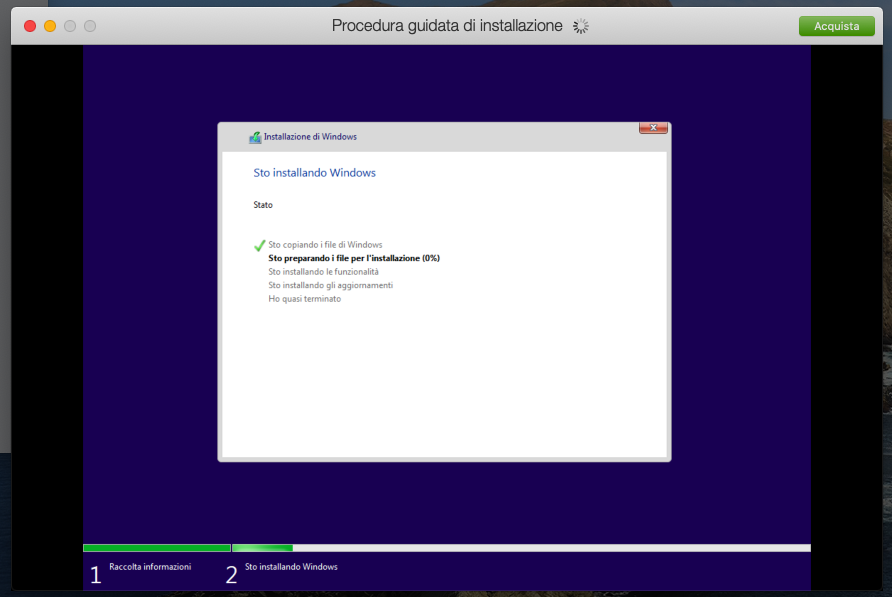Click 'Sto preparando i file per l'installazione (0%)'
Viewport: 892px width, 597px height.
pyautogui.click(x=354, y=258)
